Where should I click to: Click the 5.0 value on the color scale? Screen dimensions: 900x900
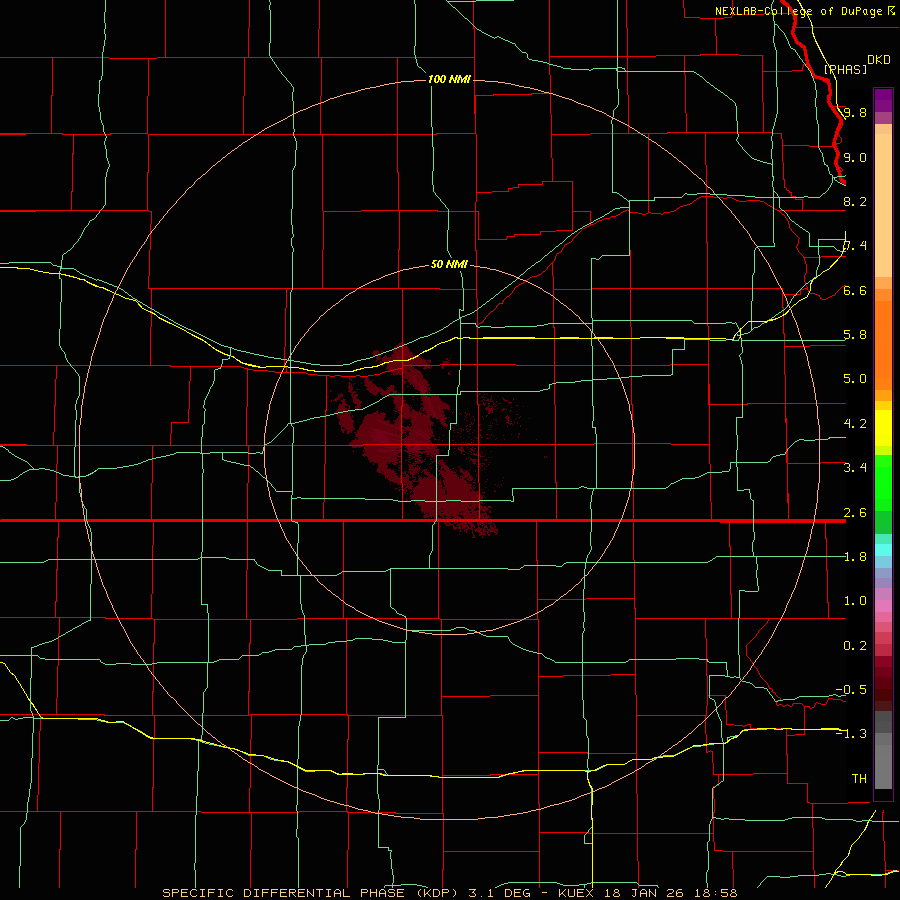click(x=855, y=379)
